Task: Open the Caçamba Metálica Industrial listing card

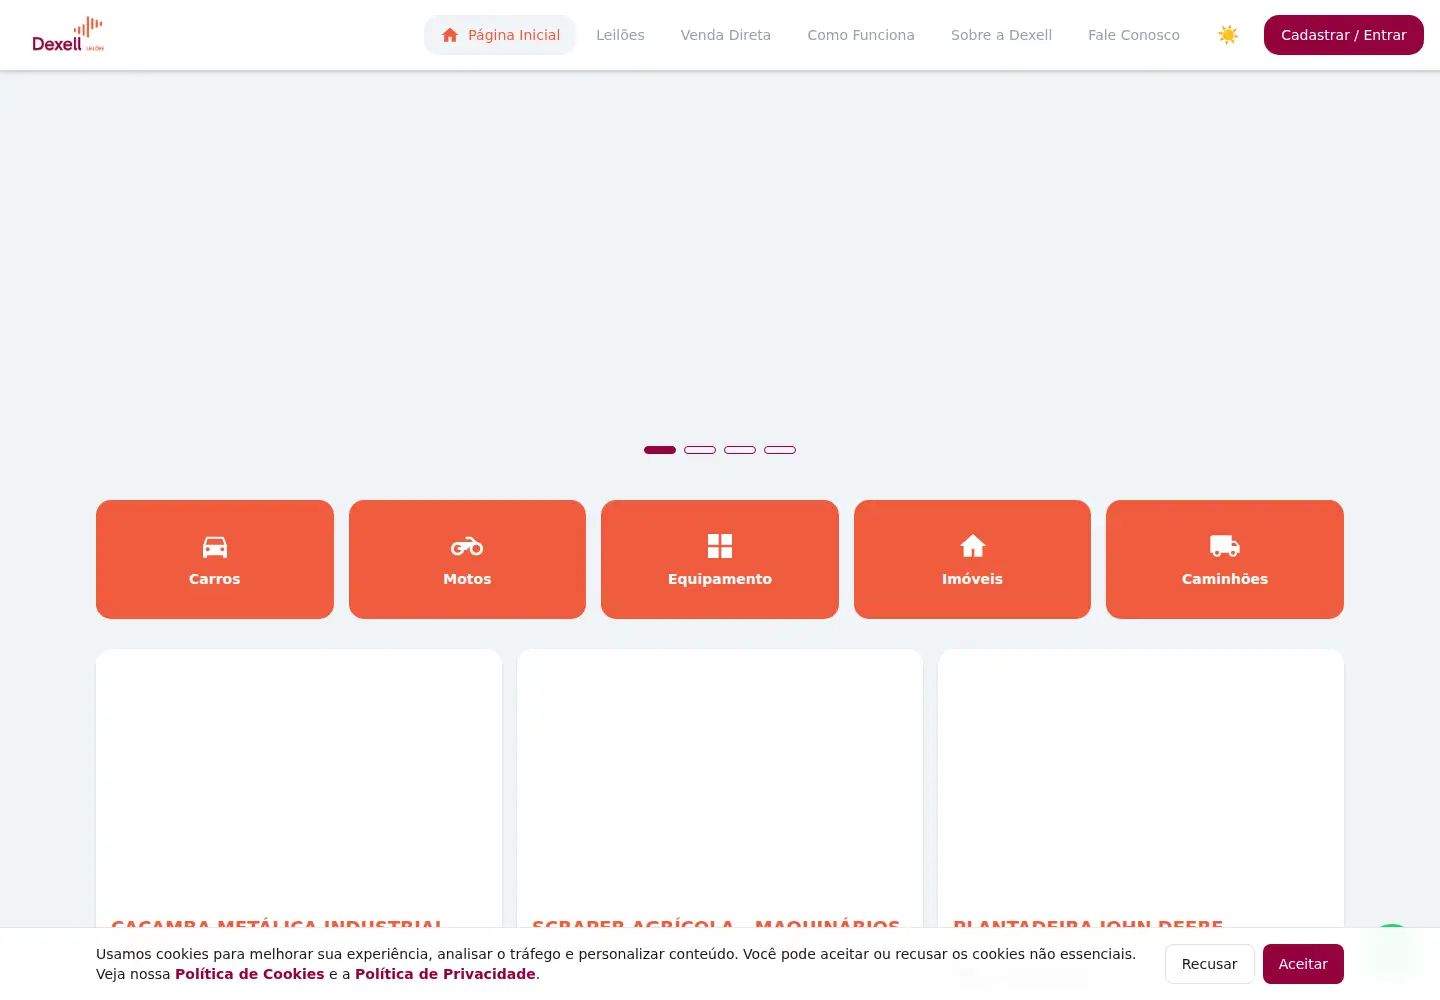Action: 299,788
